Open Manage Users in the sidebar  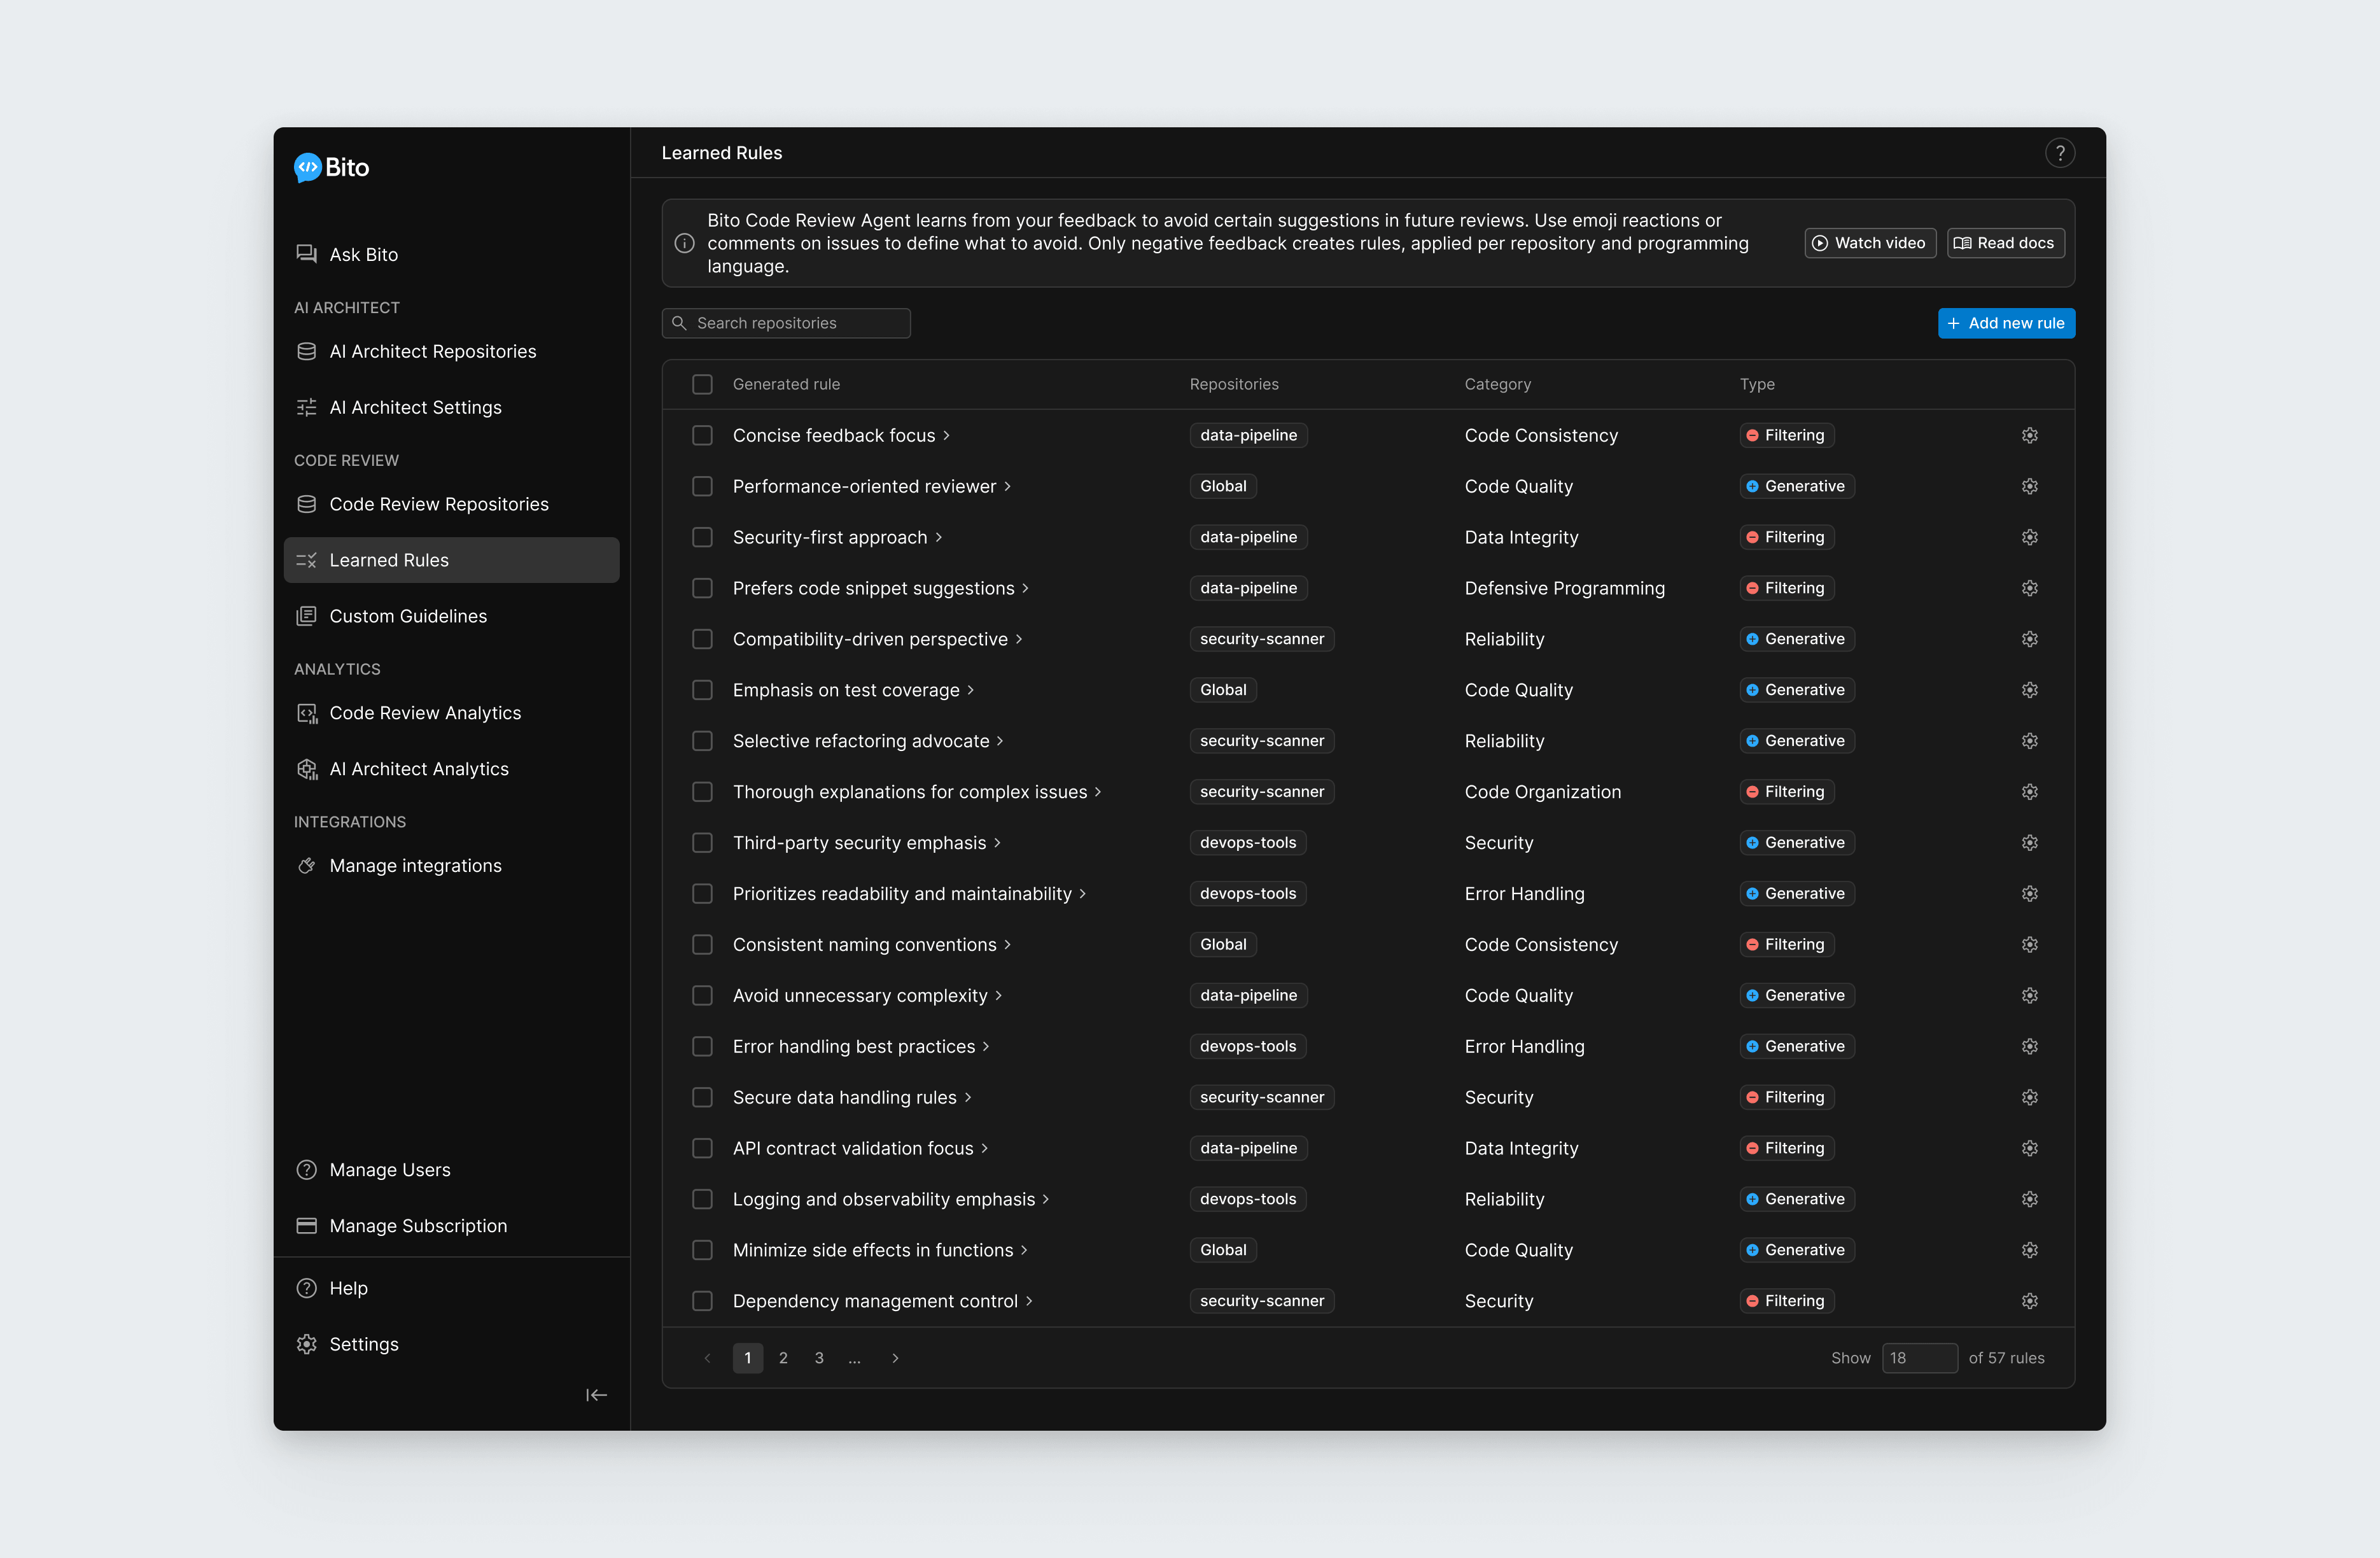pos(451,1170)
